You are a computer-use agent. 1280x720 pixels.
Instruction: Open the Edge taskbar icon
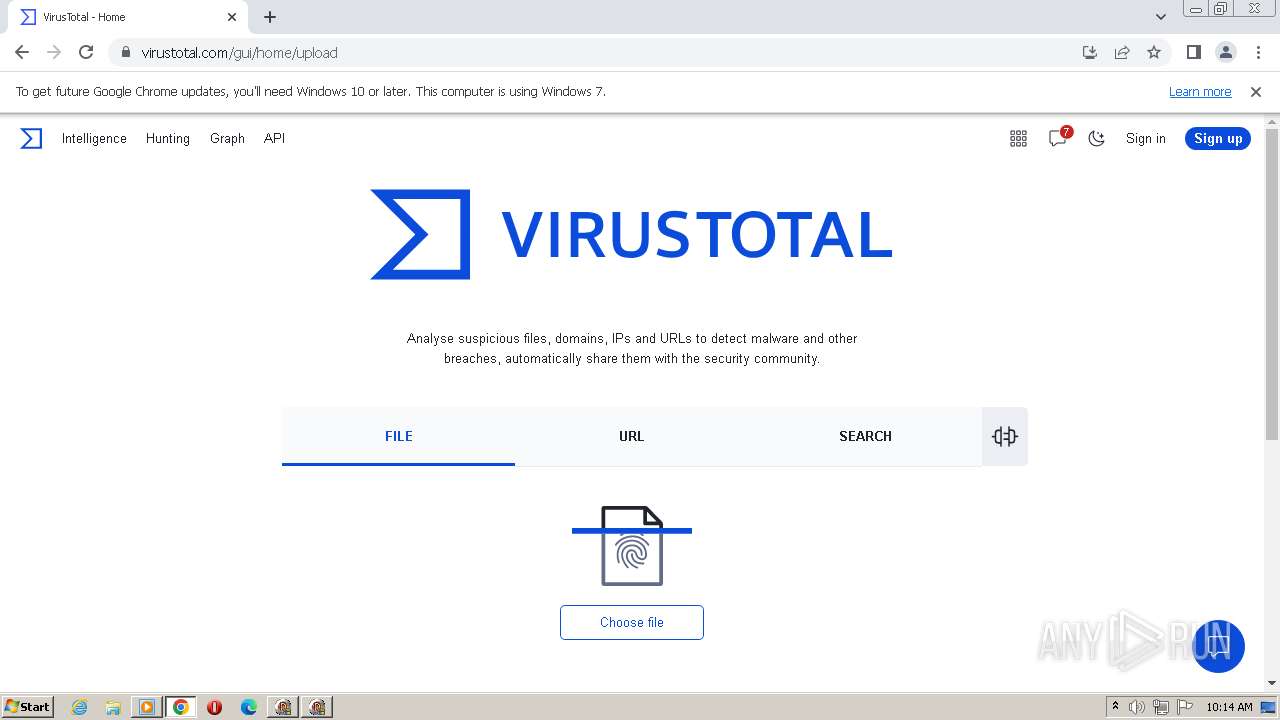[x=249, y=707]
